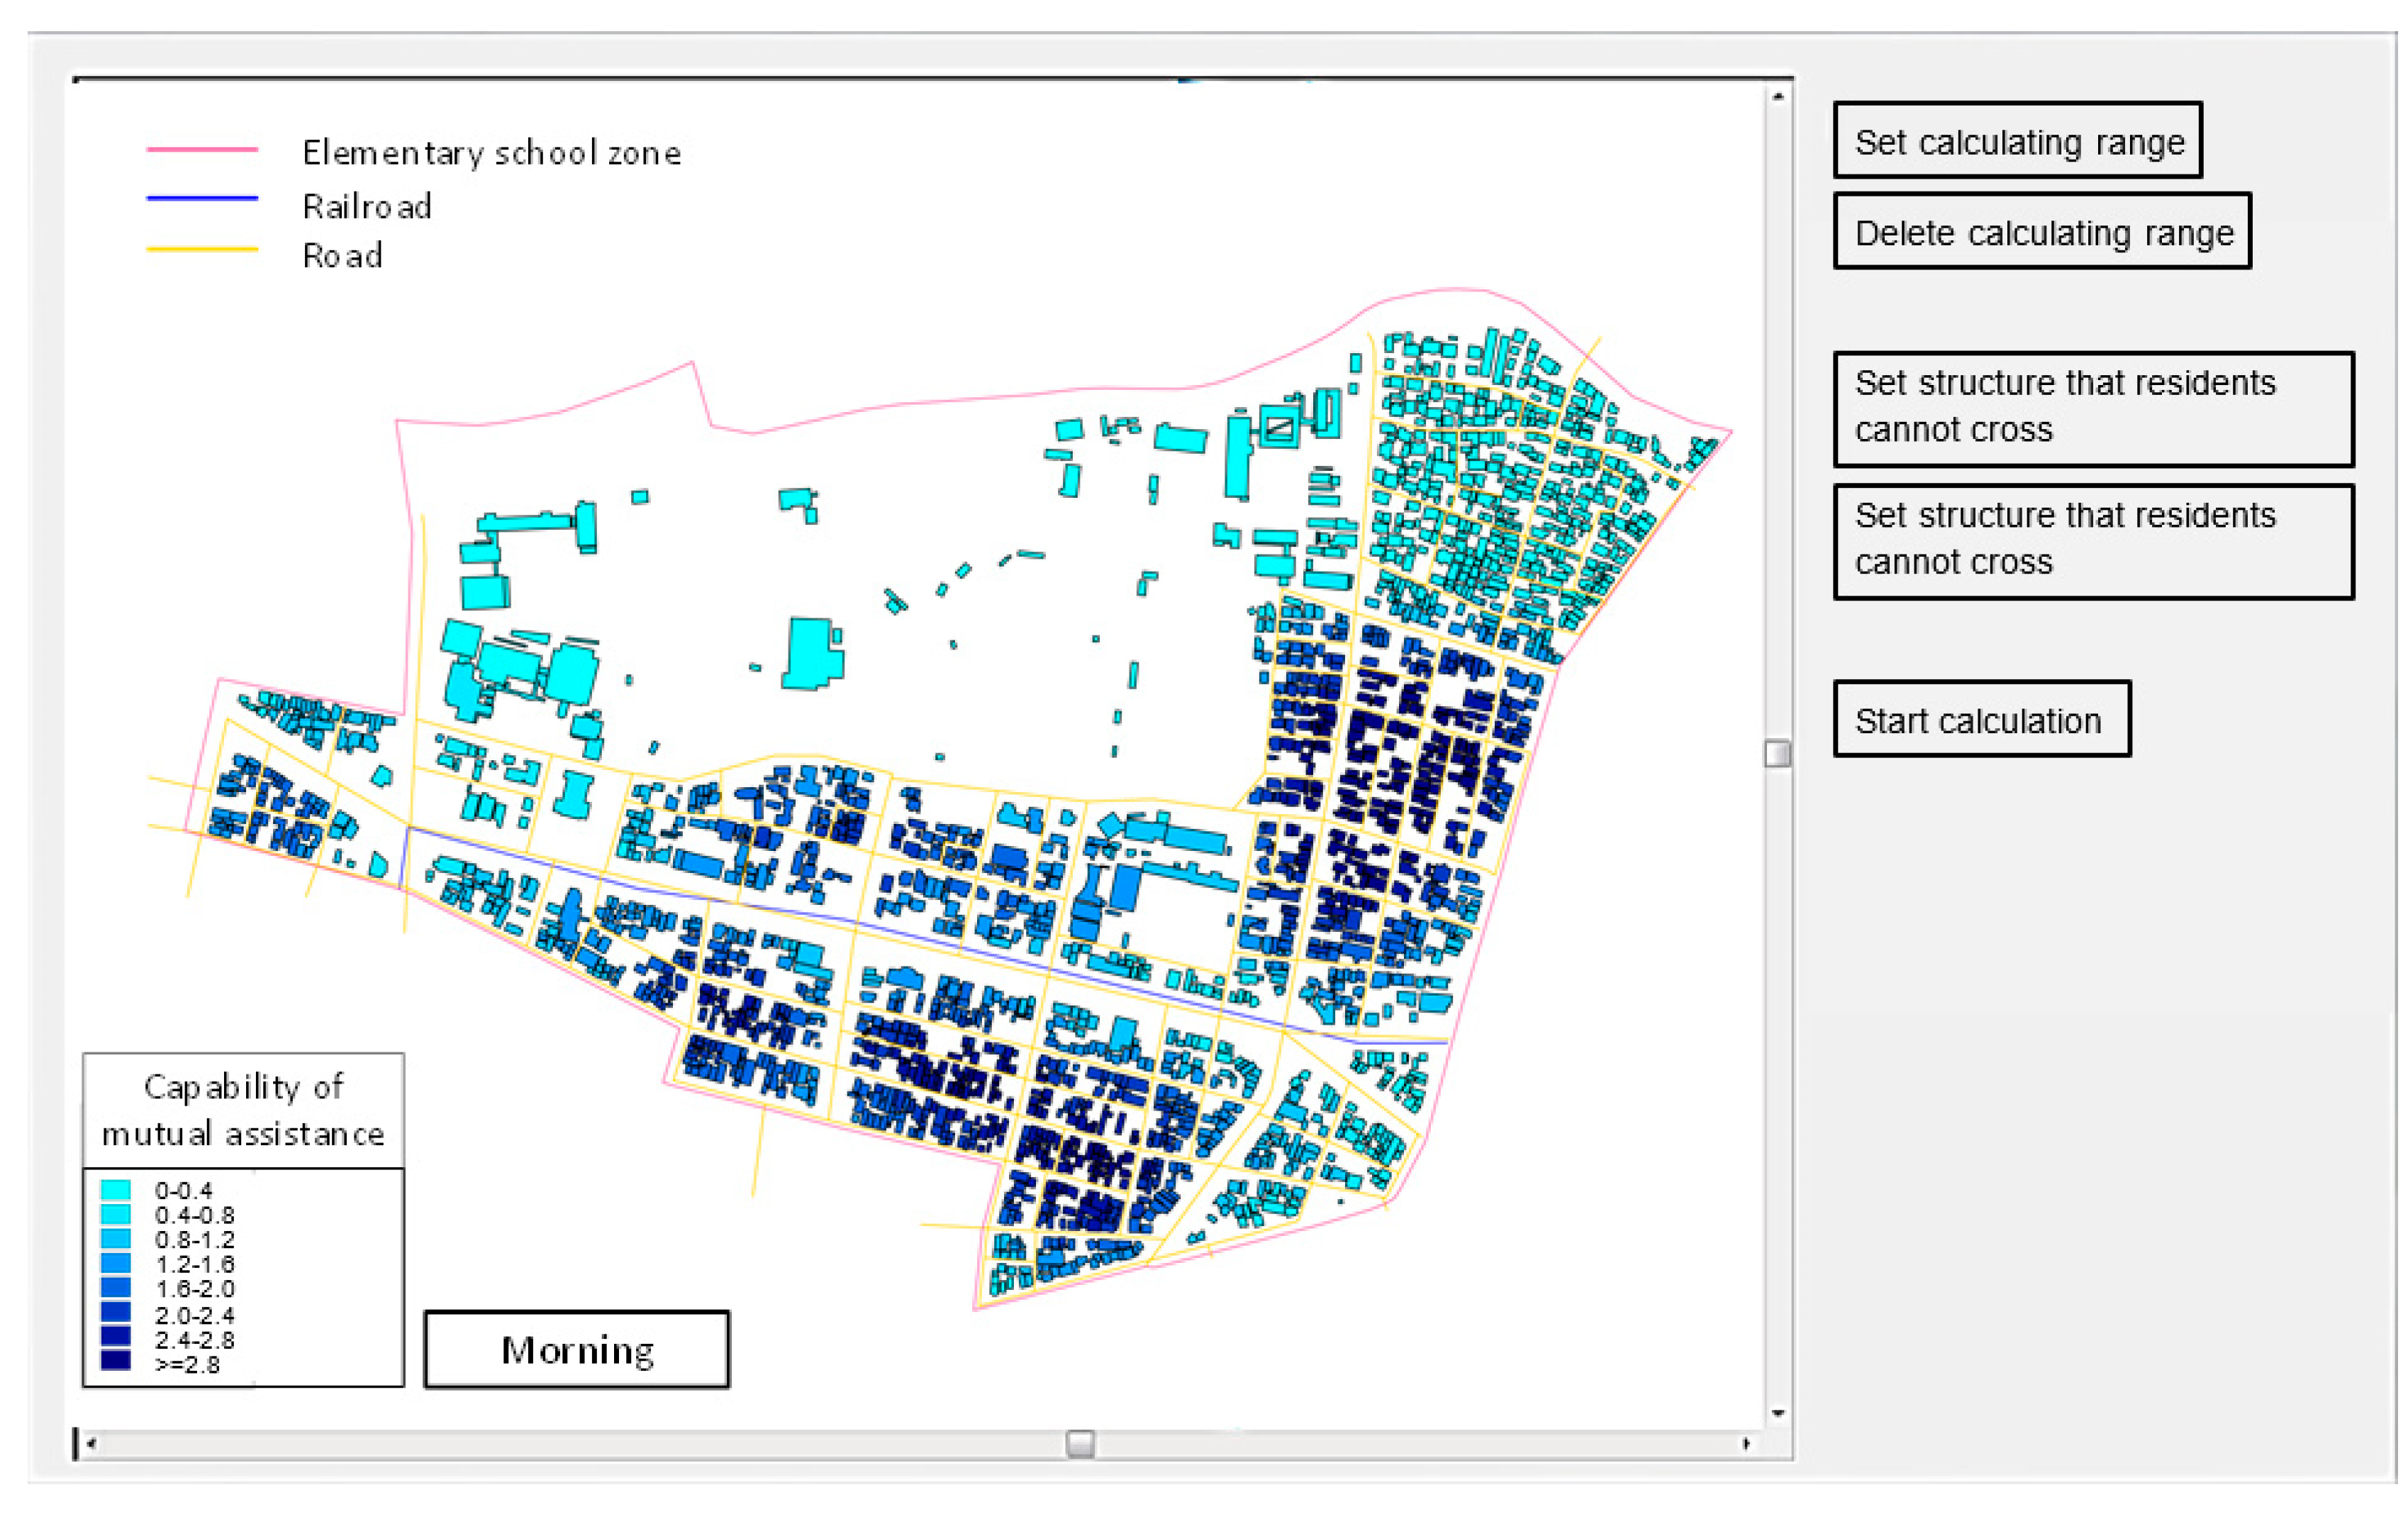Select the 2.4-2.8 legend color swatch

click(x=116, y=1337)
